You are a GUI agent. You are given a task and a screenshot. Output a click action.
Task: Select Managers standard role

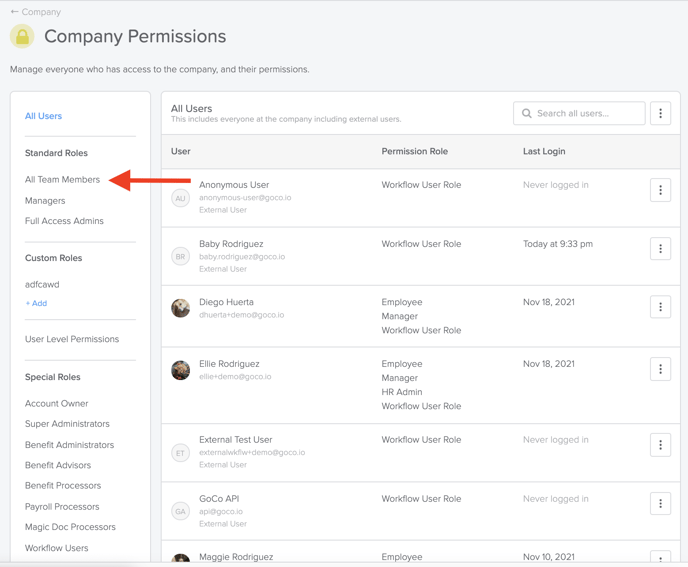coord(45,201)
